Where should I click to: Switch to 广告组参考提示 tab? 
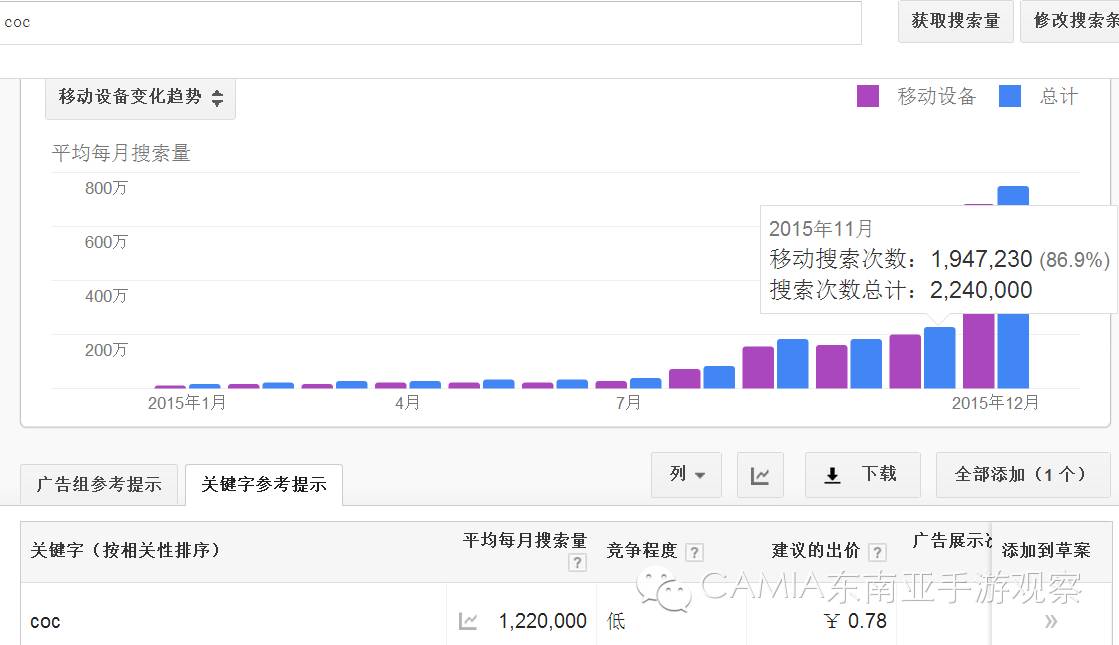pos(98,484)
